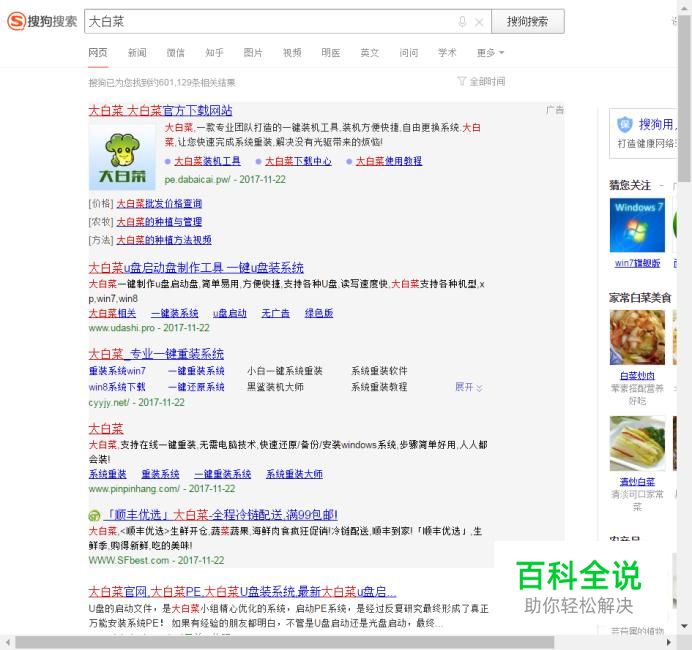Open the 清炒白菜 recipe link
Viewport: 692px width, 650px height.
pos(637,482)
